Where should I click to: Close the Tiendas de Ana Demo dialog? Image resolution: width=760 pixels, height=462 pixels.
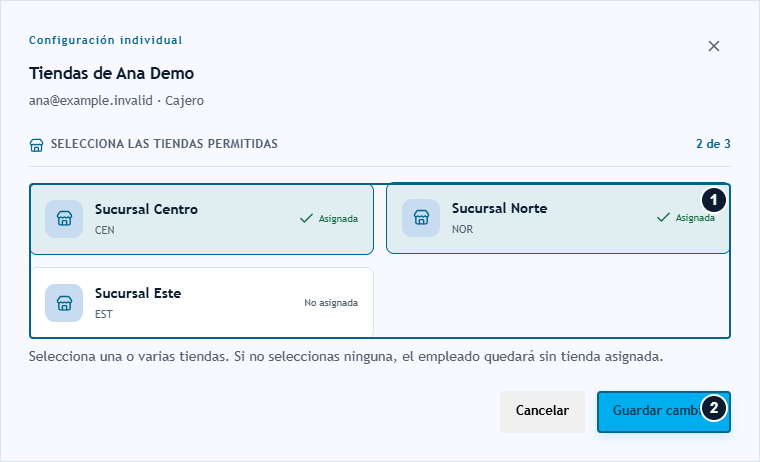[713, 46]
